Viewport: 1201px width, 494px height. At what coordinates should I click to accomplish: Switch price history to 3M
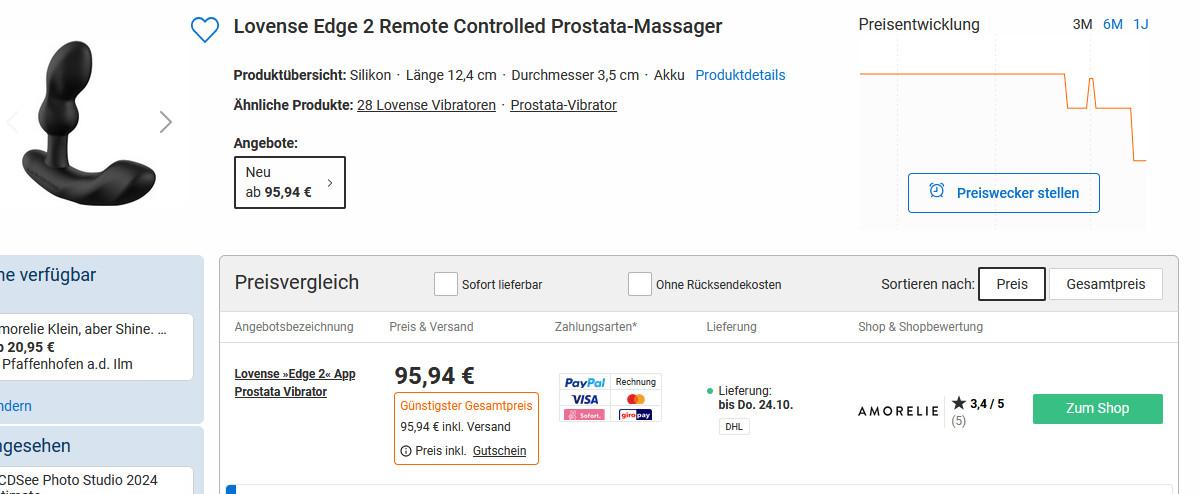click(x=1082, y=24)
